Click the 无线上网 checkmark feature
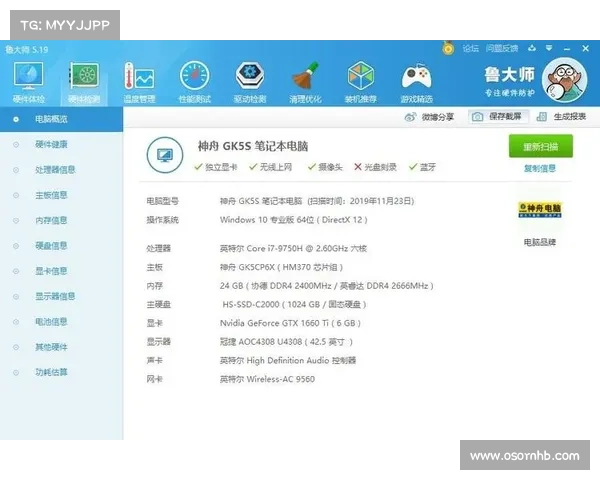Viewport: 600px width, 480px height. [271, 167]
